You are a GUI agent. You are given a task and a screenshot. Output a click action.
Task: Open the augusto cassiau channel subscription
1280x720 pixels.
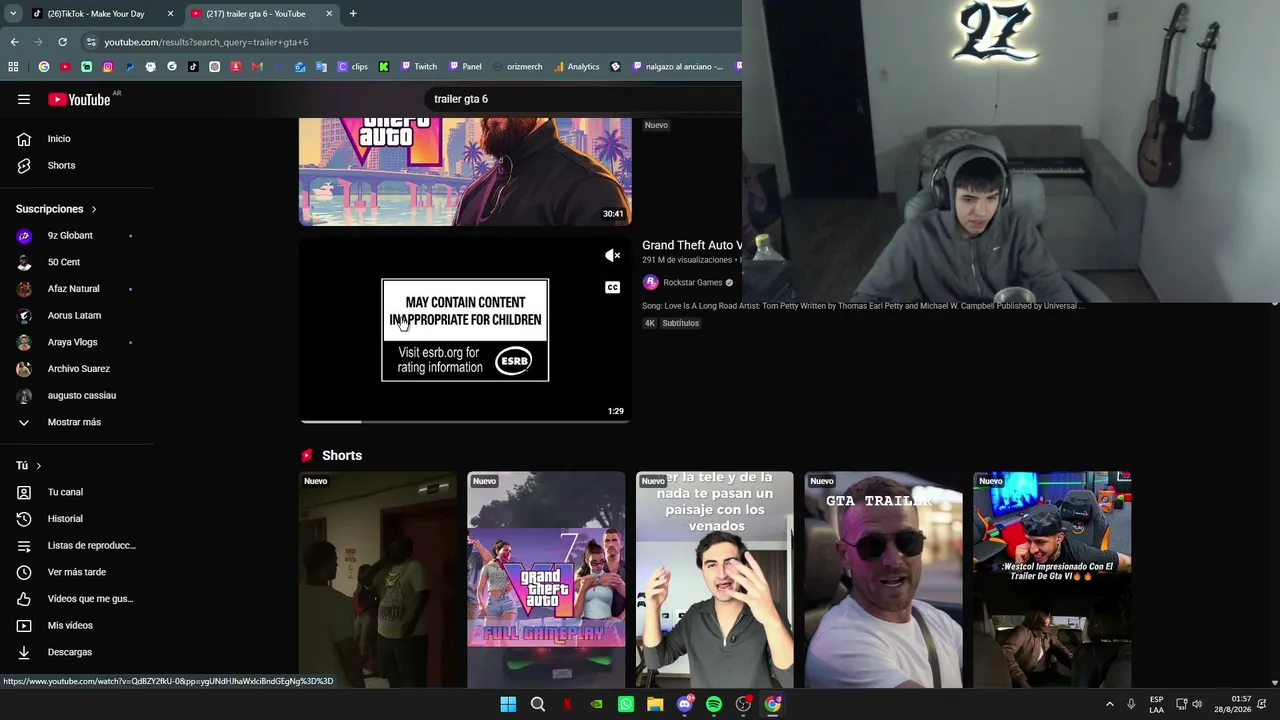click(x=82, y=395)
